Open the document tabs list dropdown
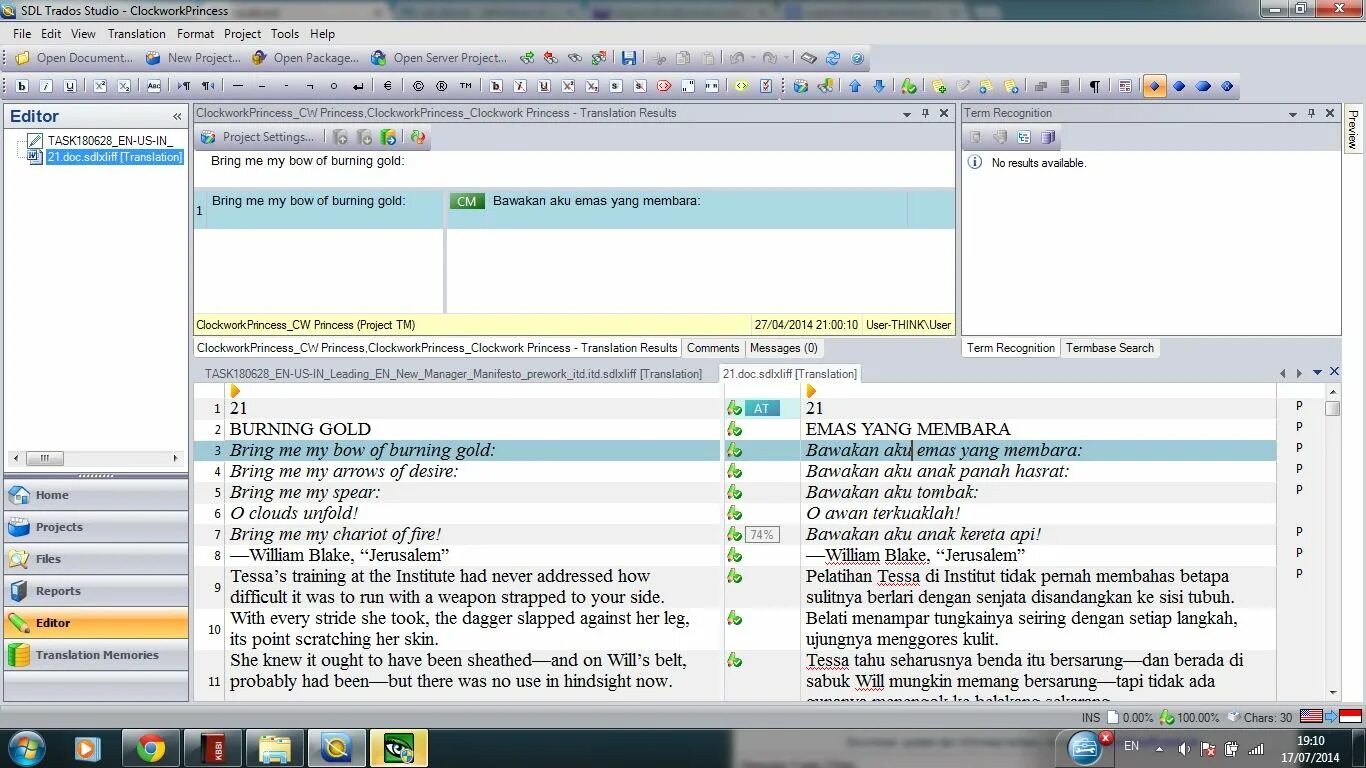1366x768 pixels. pos(1317,373)
